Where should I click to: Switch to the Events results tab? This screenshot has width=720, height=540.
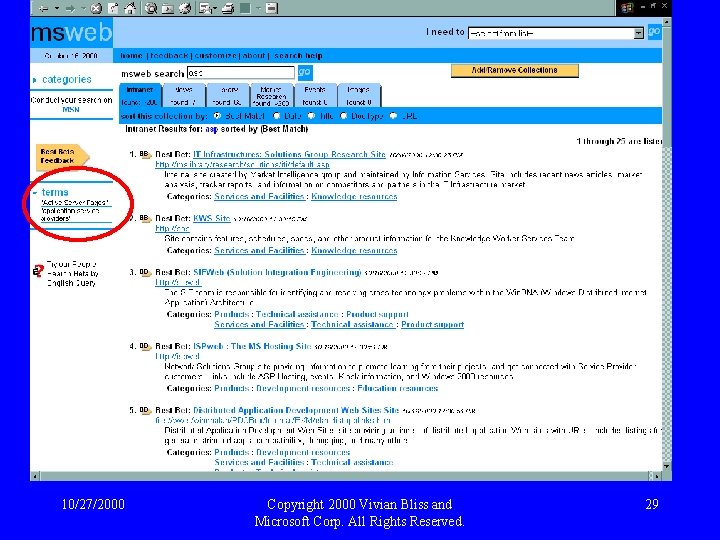315,96
